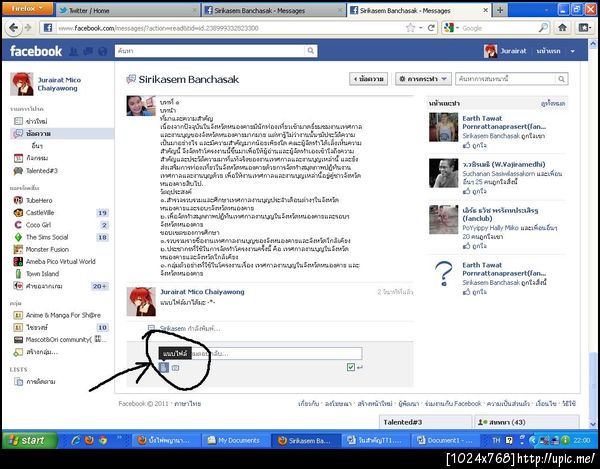Click the reply message input field
Image resolution: width=600 pixels, height=469 pixels.
pos(260,353)
